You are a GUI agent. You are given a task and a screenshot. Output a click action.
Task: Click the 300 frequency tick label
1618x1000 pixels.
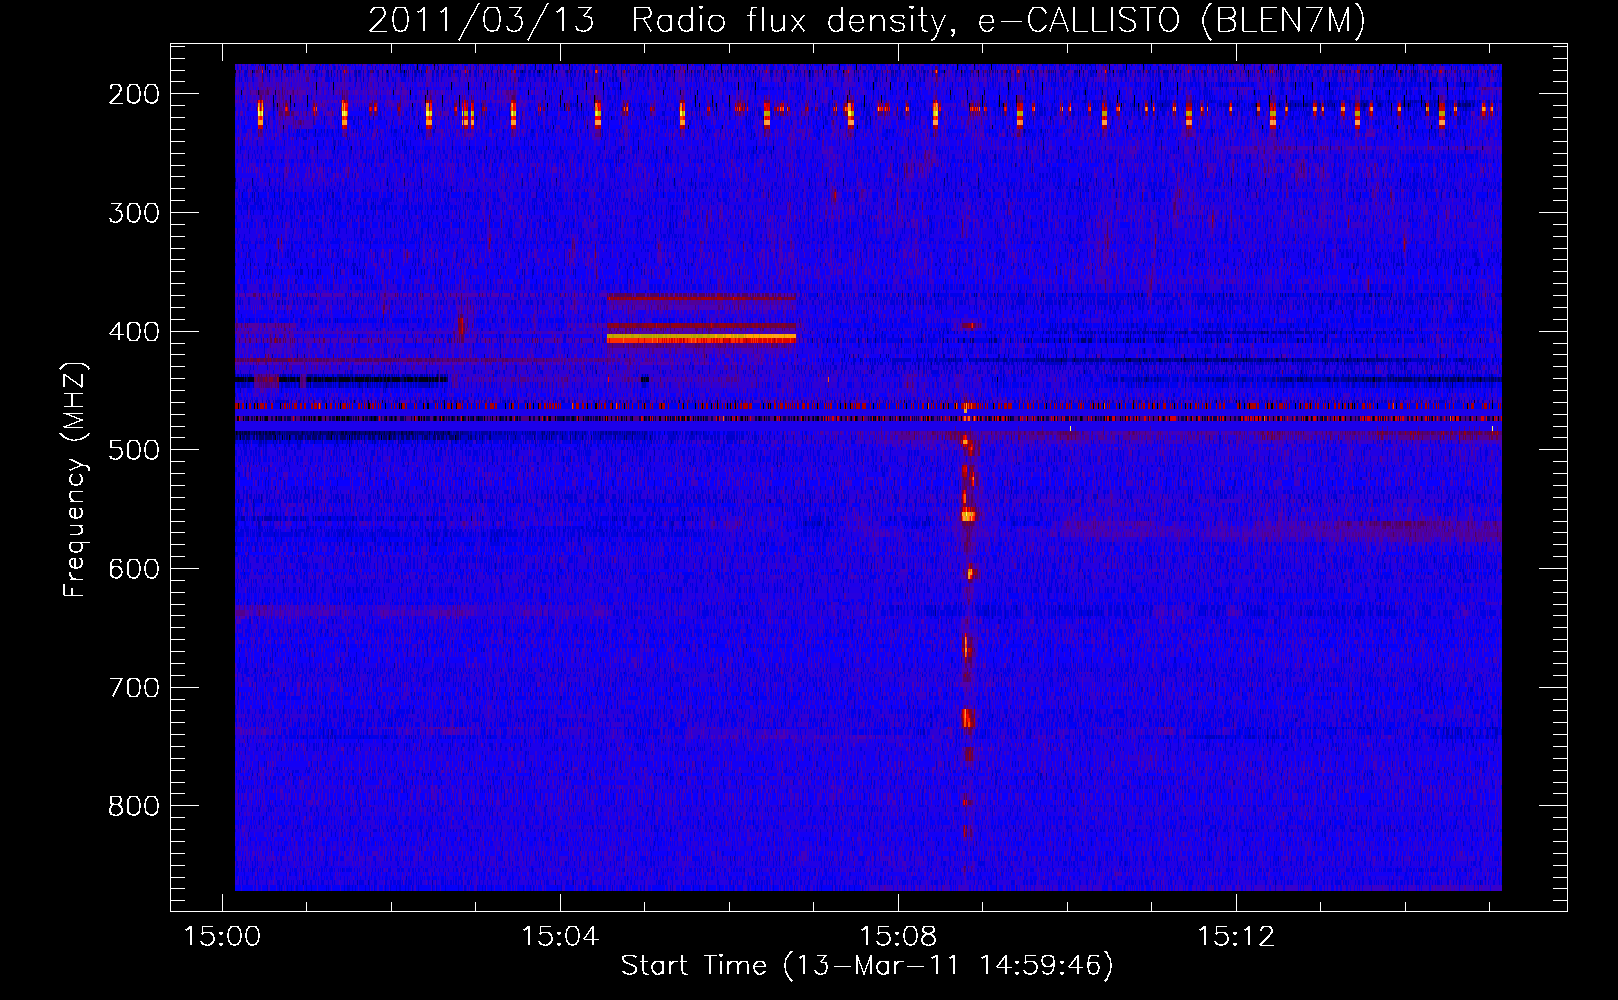pyautogui.click(x=133, y=213)
